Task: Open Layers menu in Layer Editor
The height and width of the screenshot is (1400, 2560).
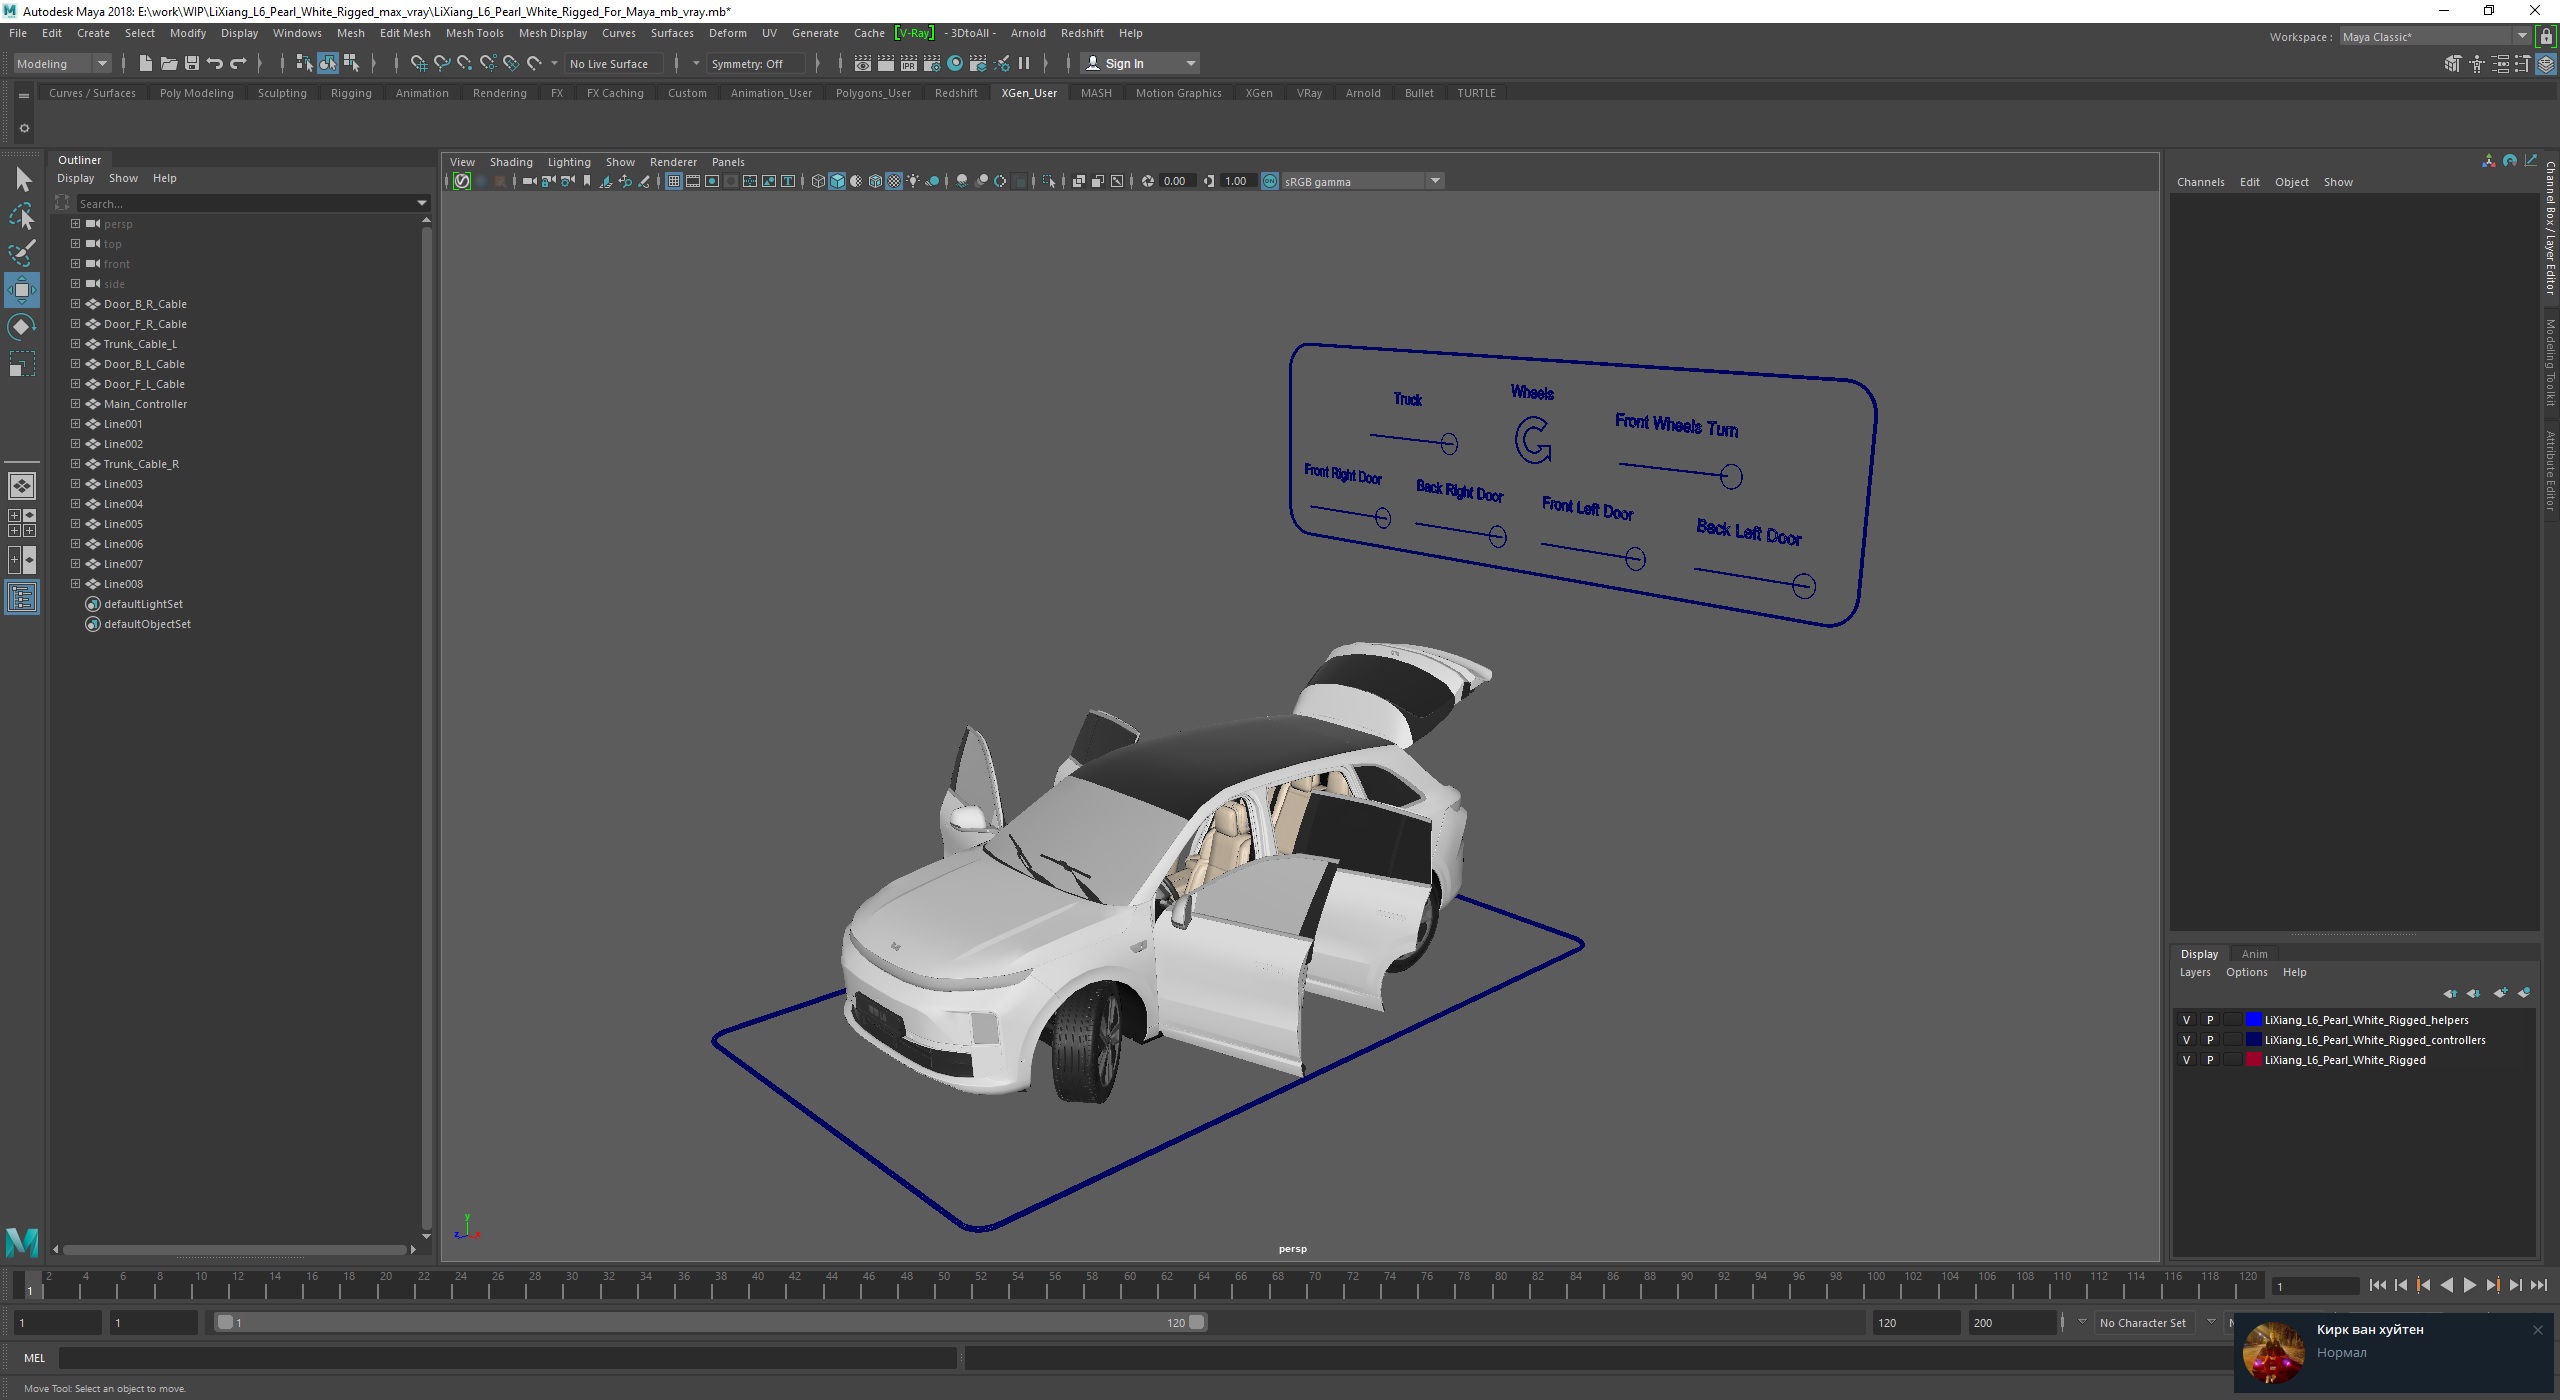Action: click(x=2195, y=972)
